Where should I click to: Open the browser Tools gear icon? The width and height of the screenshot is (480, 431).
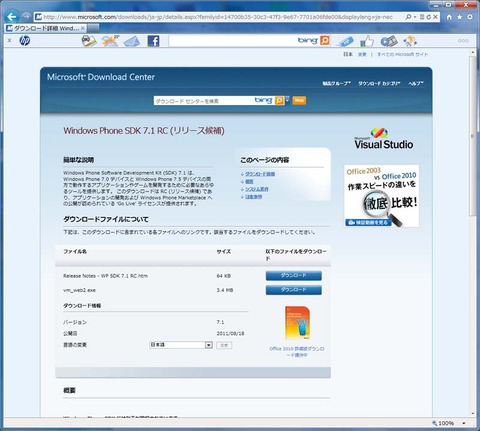(x=470, y=17)
